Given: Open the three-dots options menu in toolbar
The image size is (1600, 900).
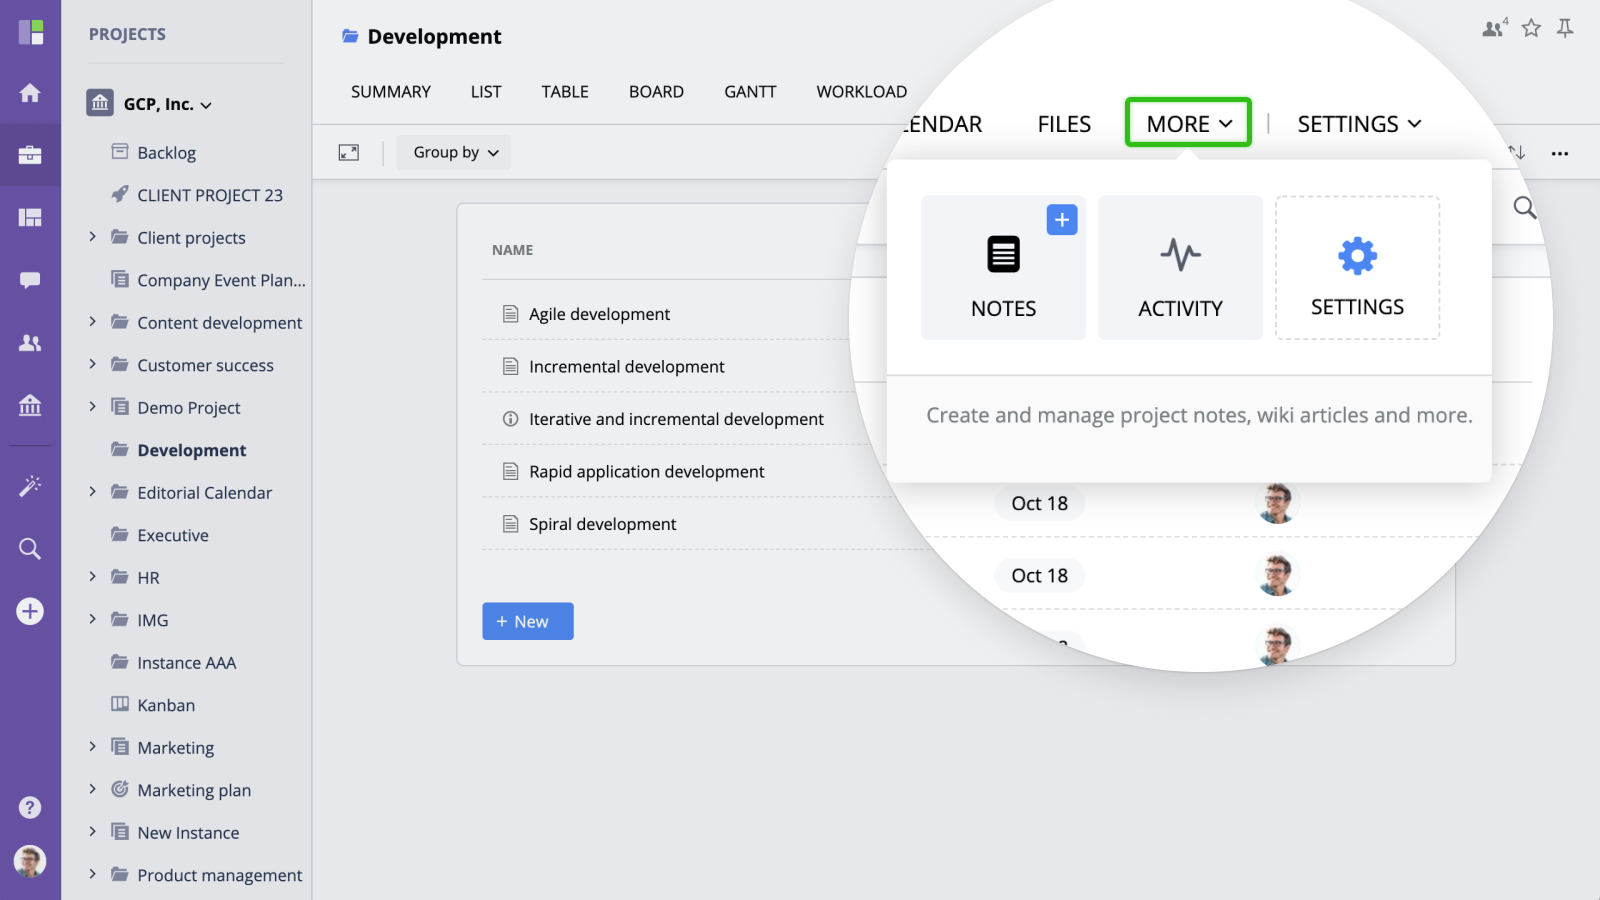Looking at the screenshot, I should 1560,153.
